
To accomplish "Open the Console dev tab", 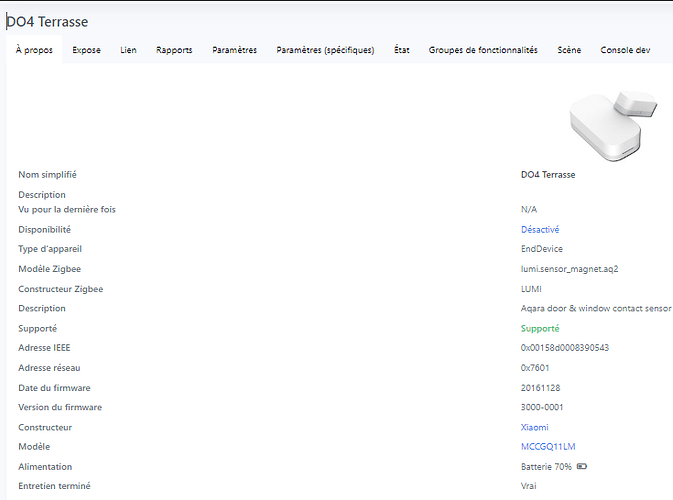I will tap(626, 50).
